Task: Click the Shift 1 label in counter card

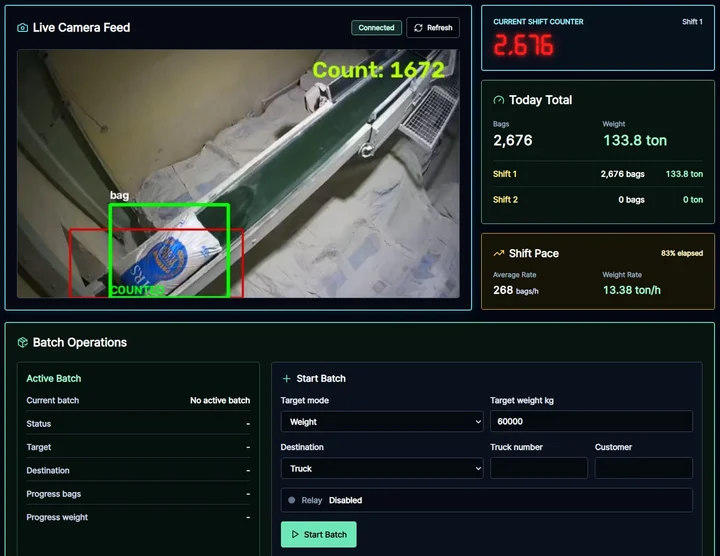Action: [692, 22]
